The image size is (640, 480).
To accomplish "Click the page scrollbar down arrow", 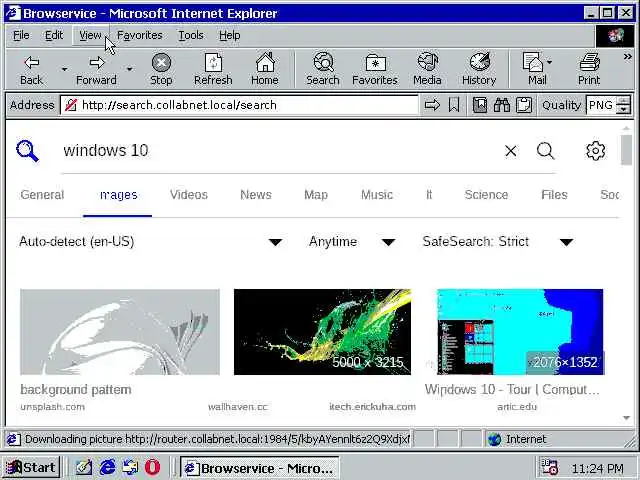I will click(x=627, y=418).
